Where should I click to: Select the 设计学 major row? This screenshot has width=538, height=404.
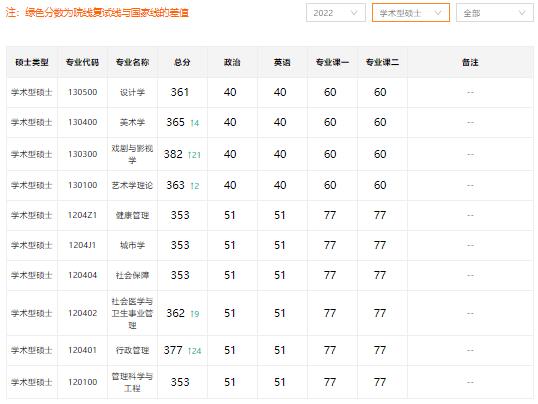[270, 92]
